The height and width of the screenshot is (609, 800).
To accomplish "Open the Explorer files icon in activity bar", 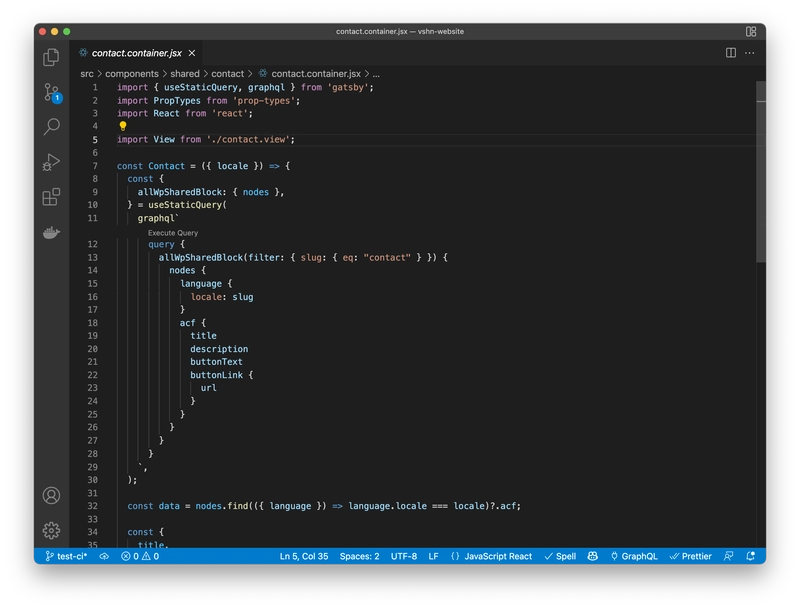I will coord(51,57).
